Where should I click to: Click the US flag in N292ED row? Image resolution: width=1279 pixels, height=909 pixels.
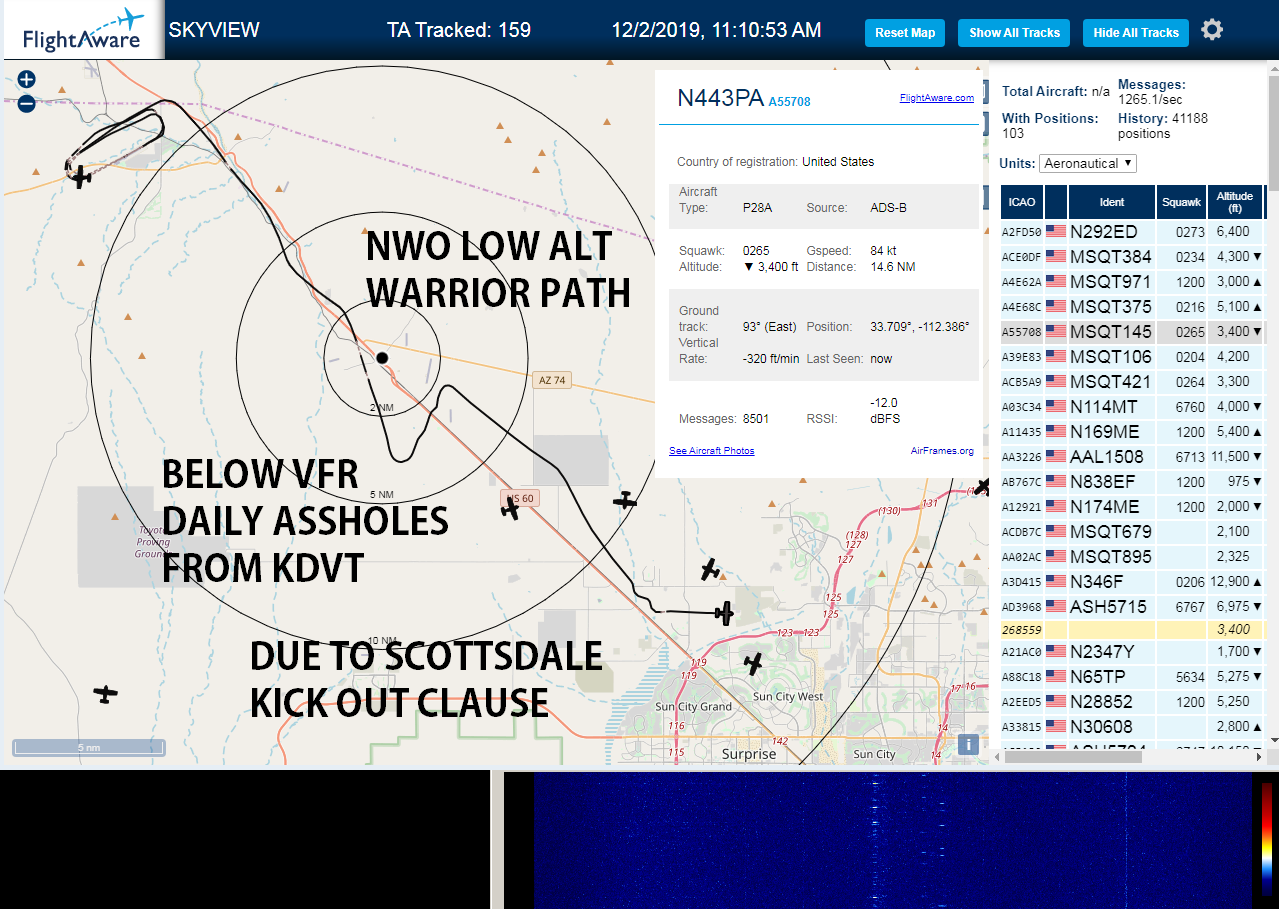1056,231
